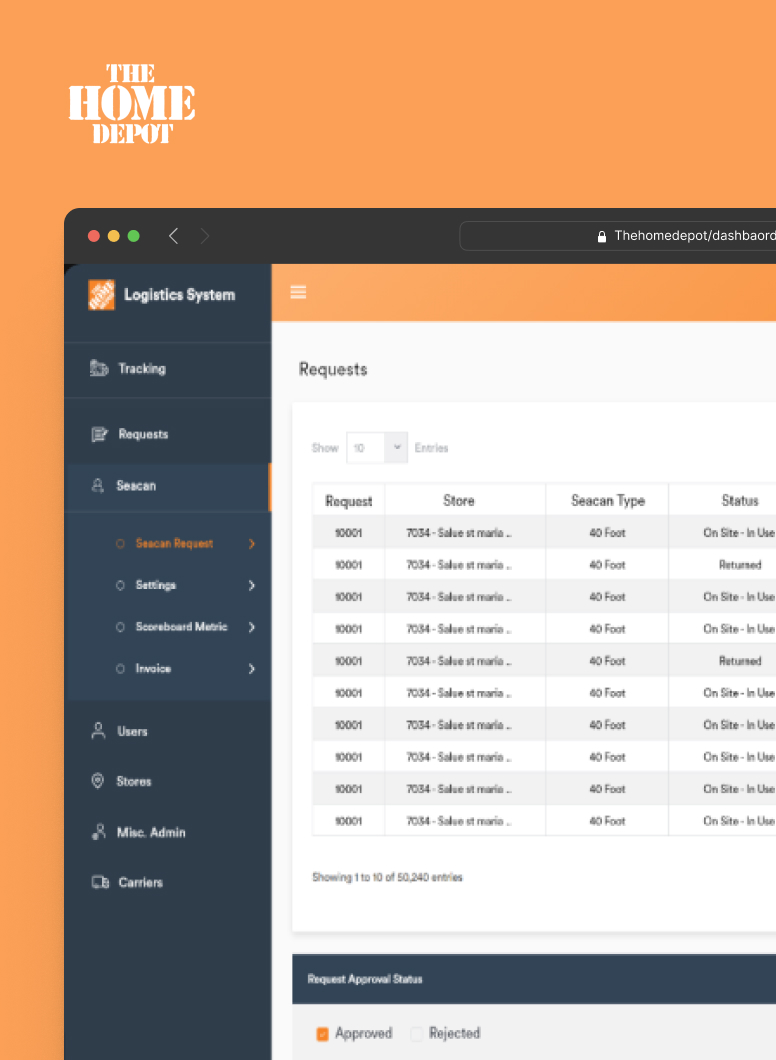Click the Seacan sidebar icon
This screenshot has width=776, height=1060.
(x=98, y=485)
